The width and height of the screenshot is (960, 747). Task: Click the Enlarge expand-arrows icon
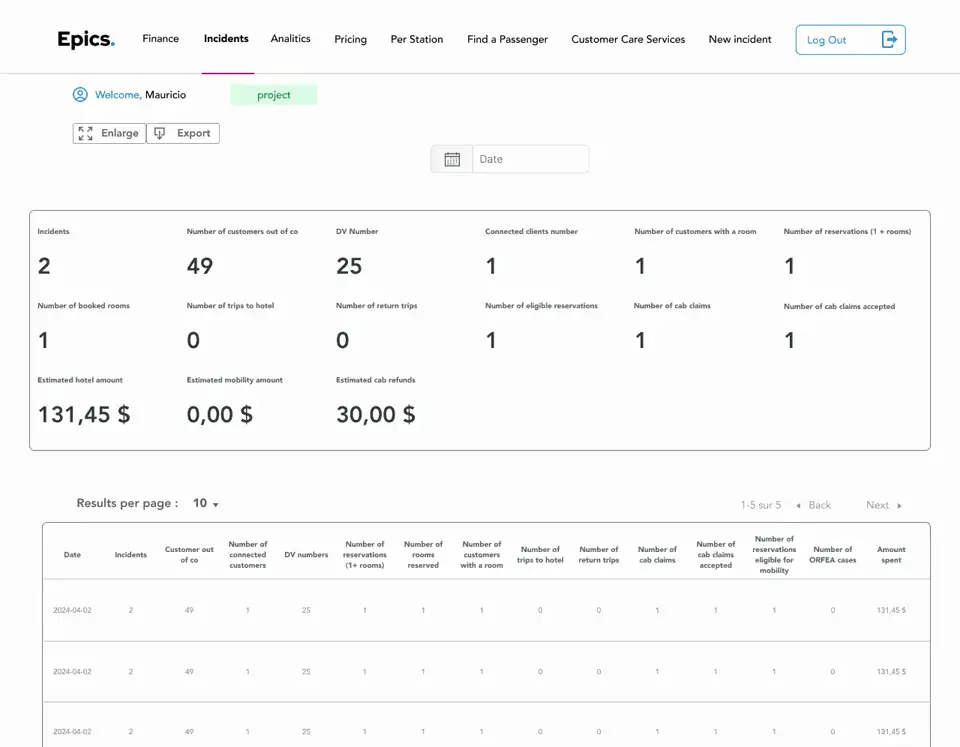coord(86,133)
